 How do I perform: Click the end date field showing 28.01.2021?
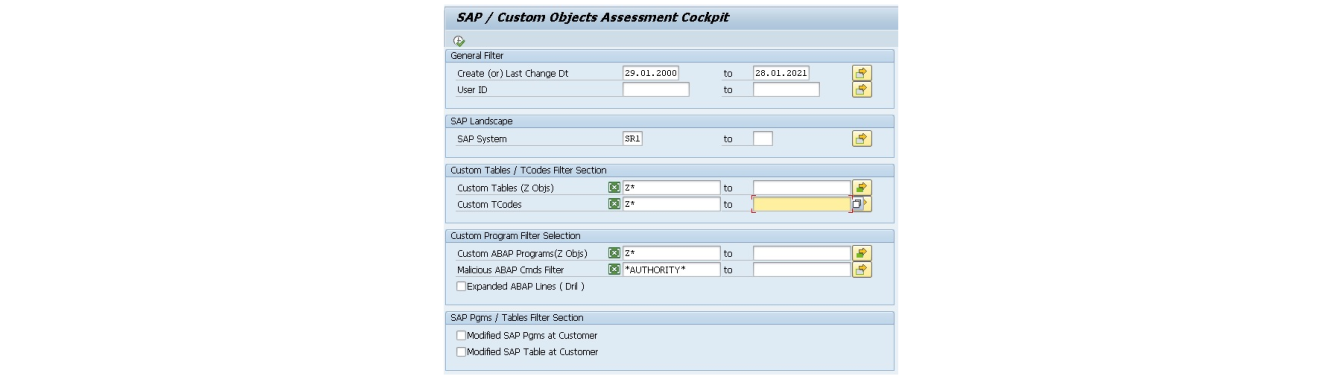(x=781, y=73)
